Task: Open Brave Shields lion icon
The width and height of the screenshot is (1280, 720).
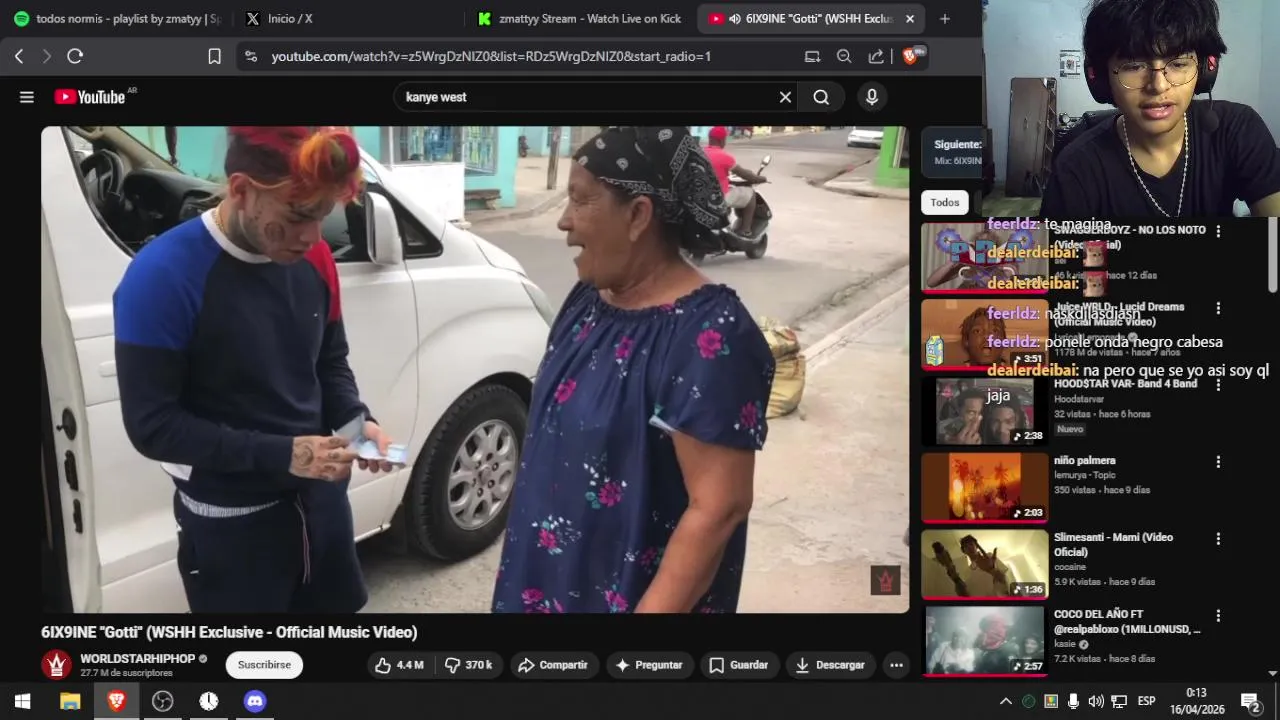Action: [911, 57]
